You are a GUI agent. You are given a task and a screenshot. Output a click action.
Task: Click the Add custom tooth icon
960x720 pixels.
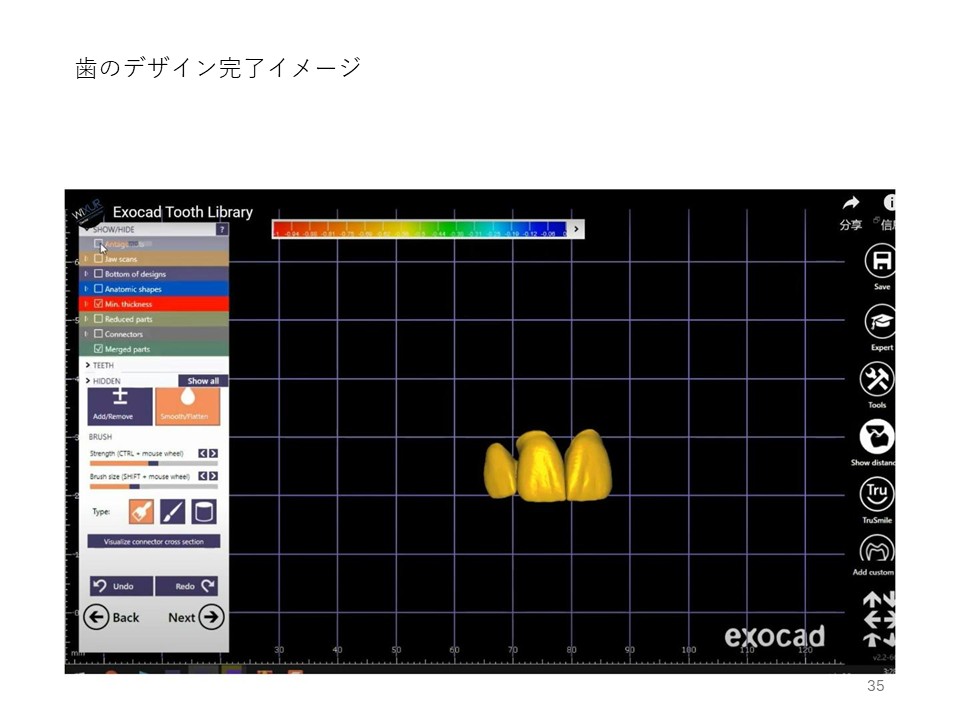point(877,550)
